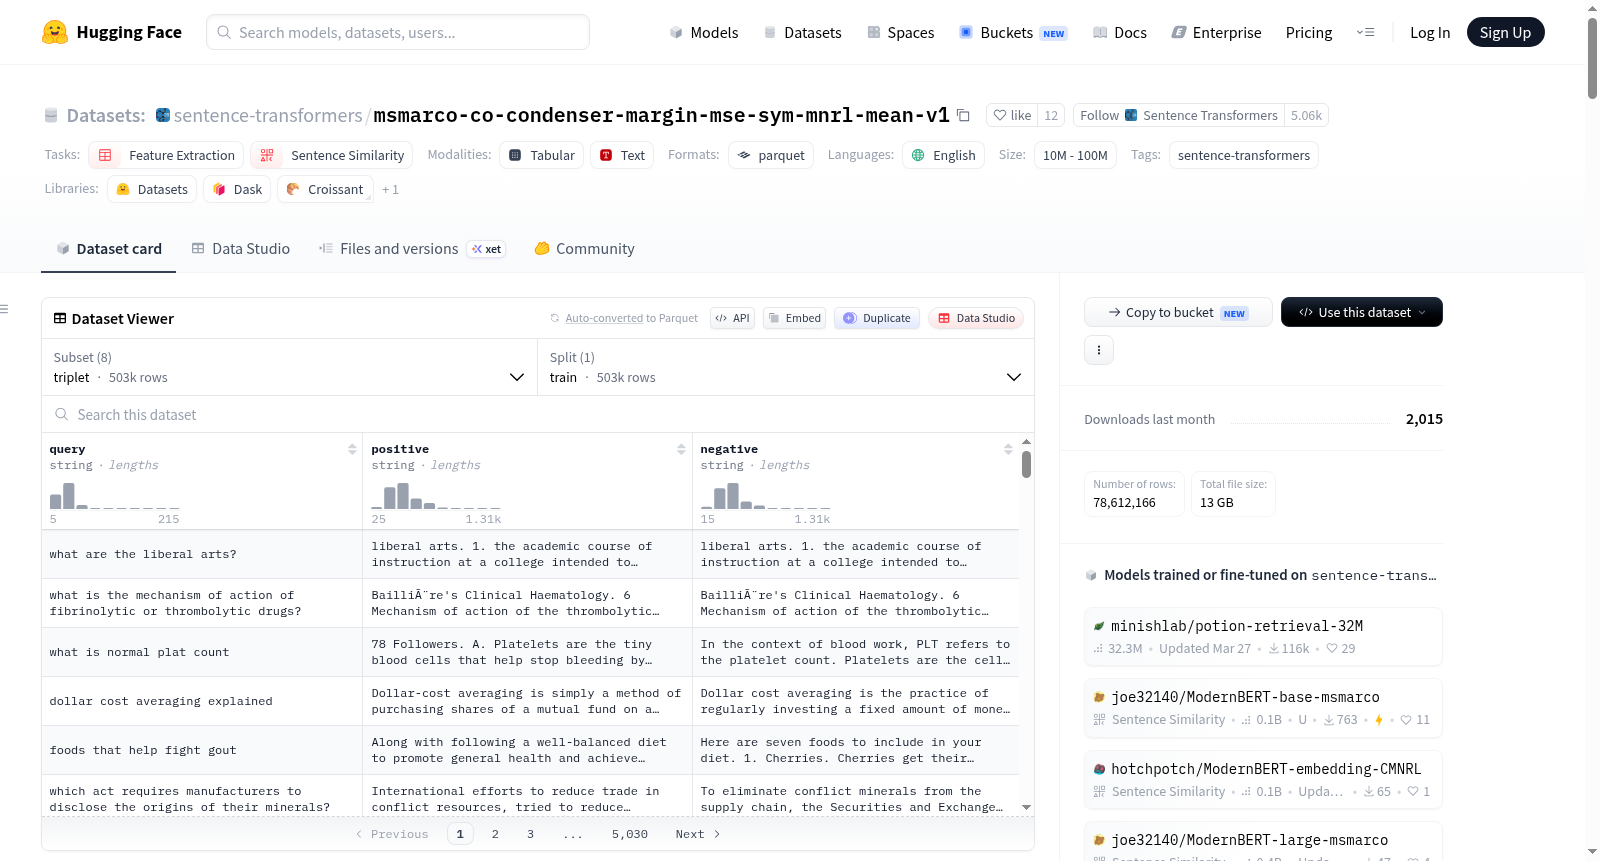Jump to last page 5,030

point(630,834)
